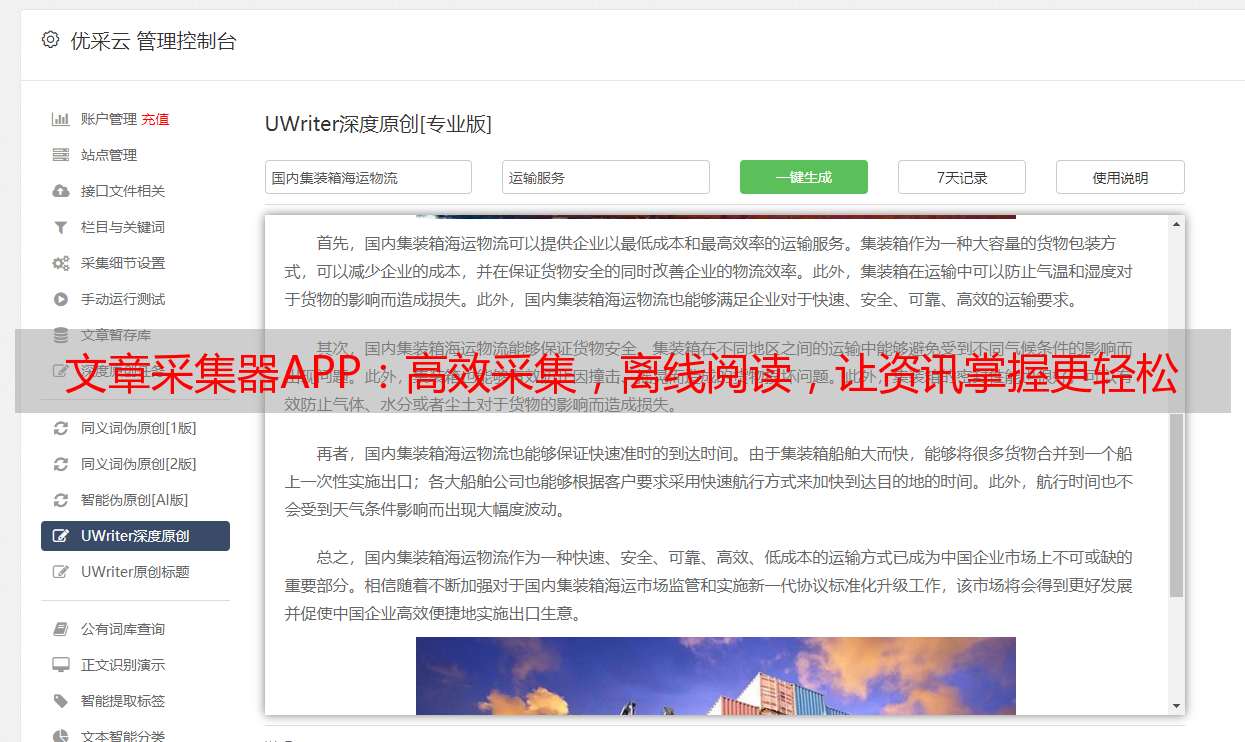
Task: Open the 7天记录 button
Action: (962, 177)
